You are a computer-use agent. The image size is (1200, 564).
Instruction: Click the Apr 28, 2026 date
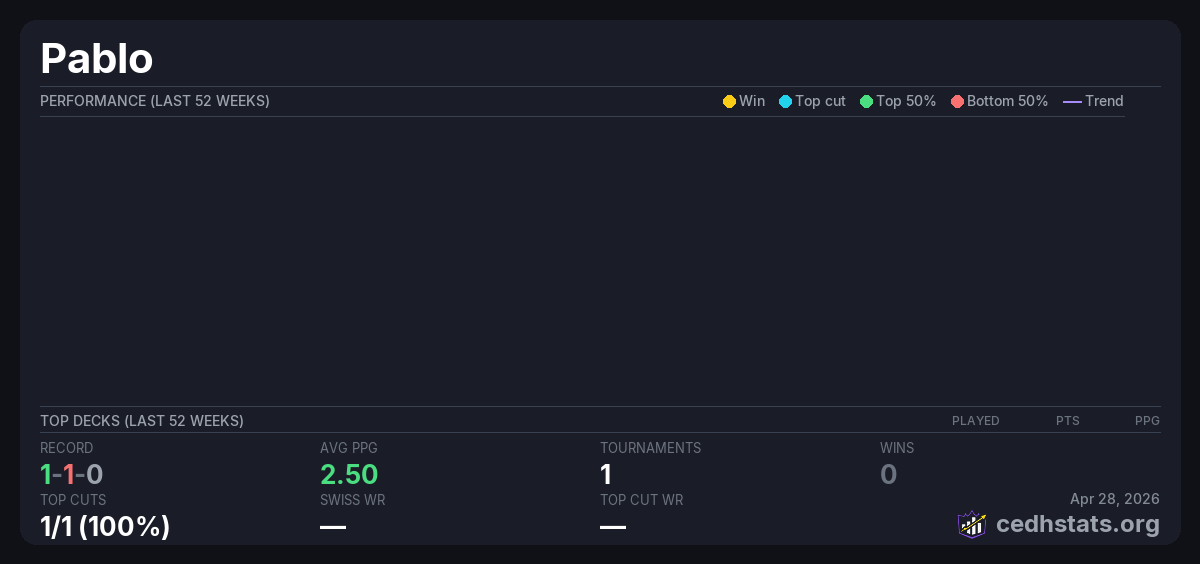(1114, 499)
